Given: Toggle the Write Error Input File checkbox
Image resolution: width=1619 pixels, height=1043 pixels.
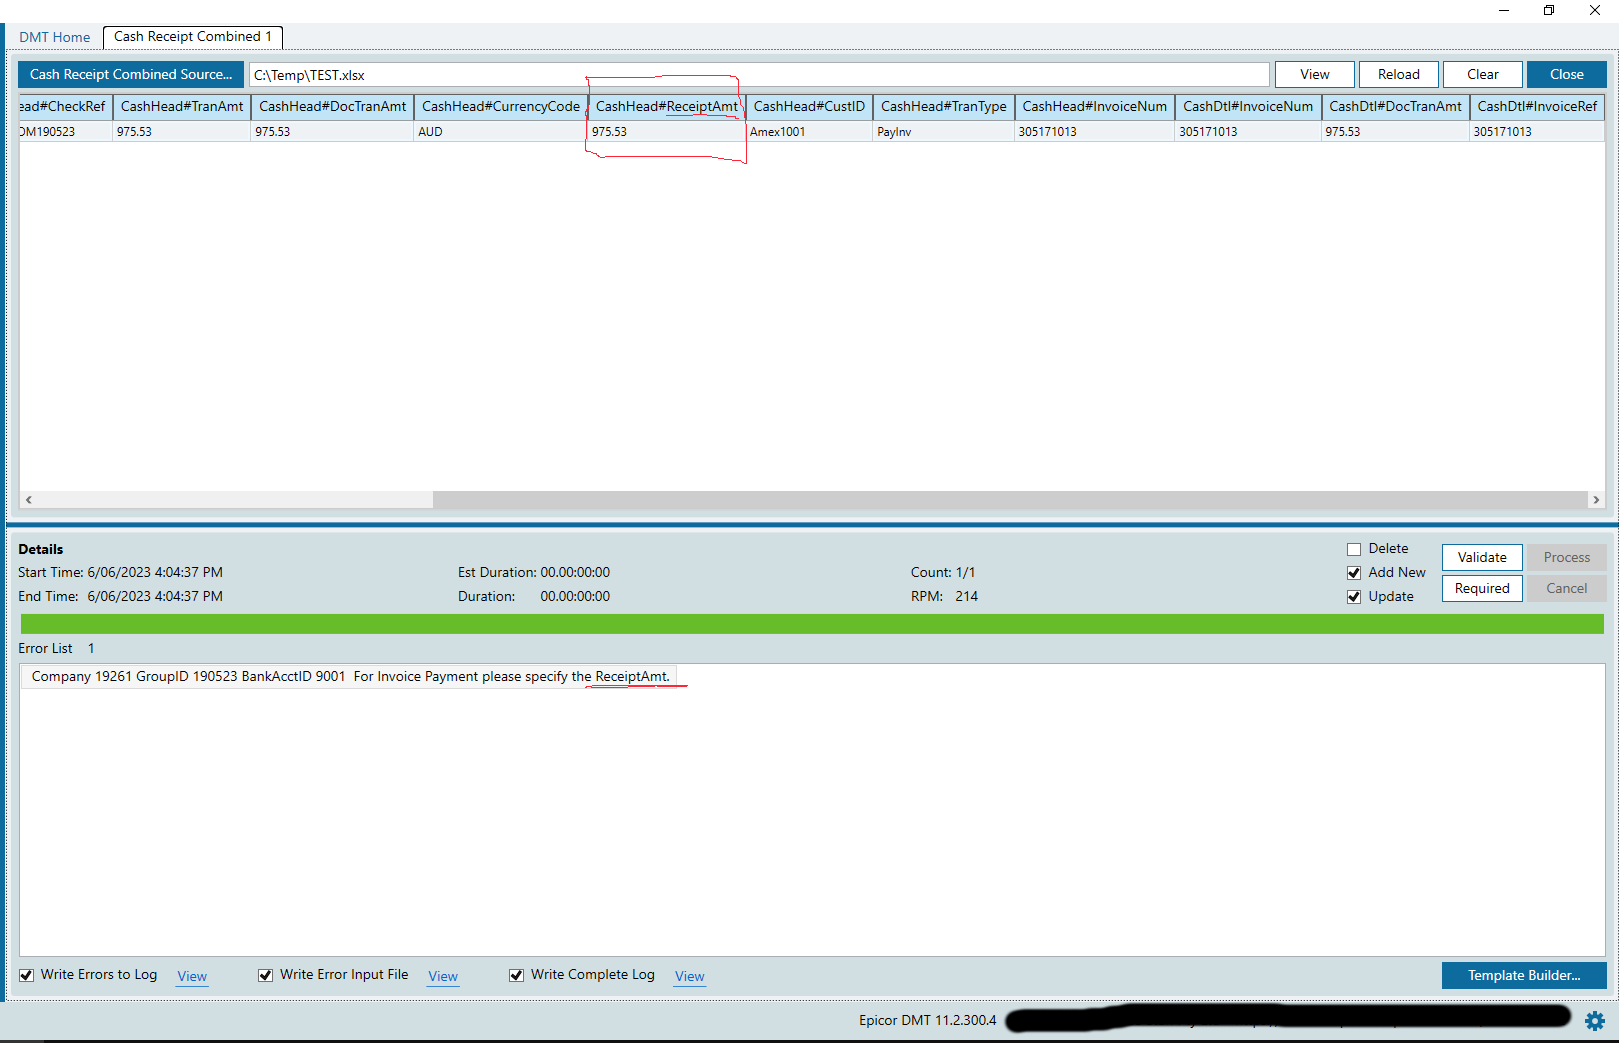Looking at the screenshot, I should click(265, 975).
